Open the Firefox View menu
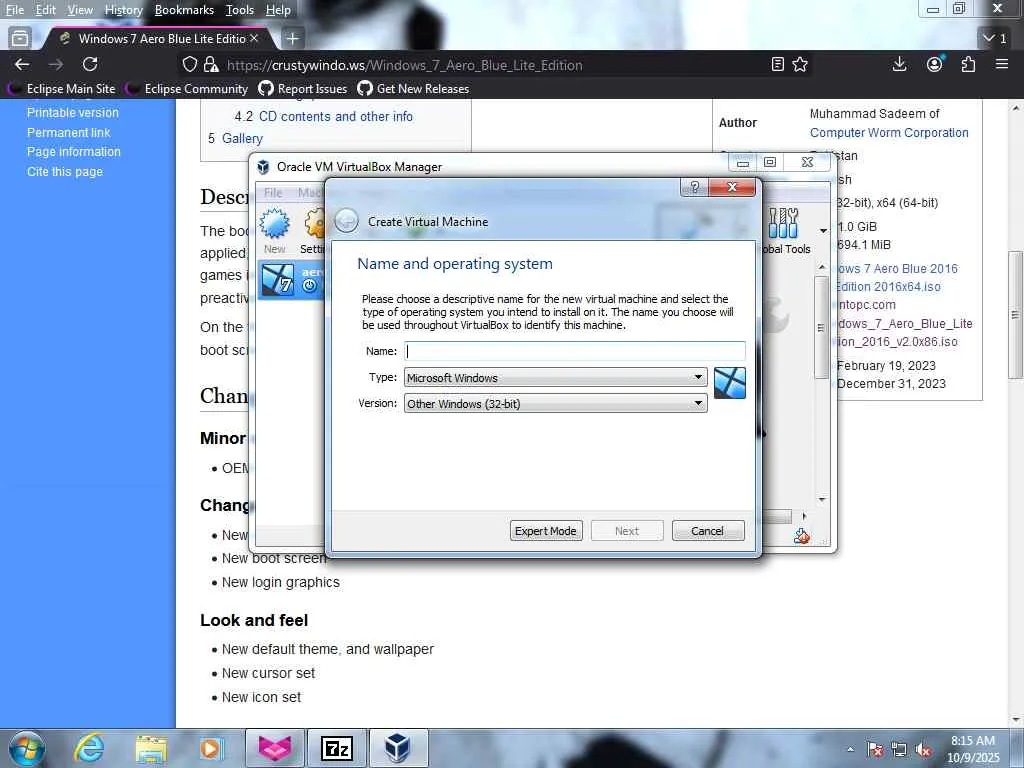Screen dimensions: 1024x768 tap(80, 10)
